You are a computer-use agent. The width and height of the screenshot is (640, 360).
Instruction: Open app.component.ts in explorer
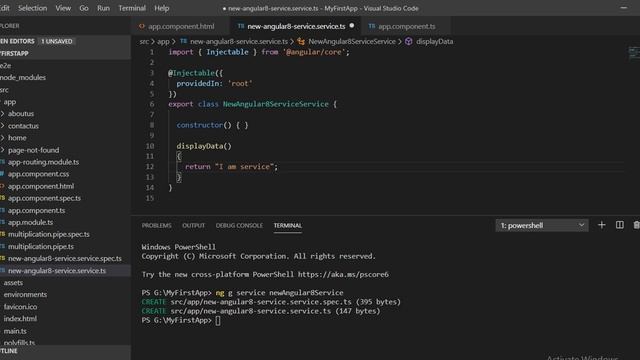tap(36, 210)
